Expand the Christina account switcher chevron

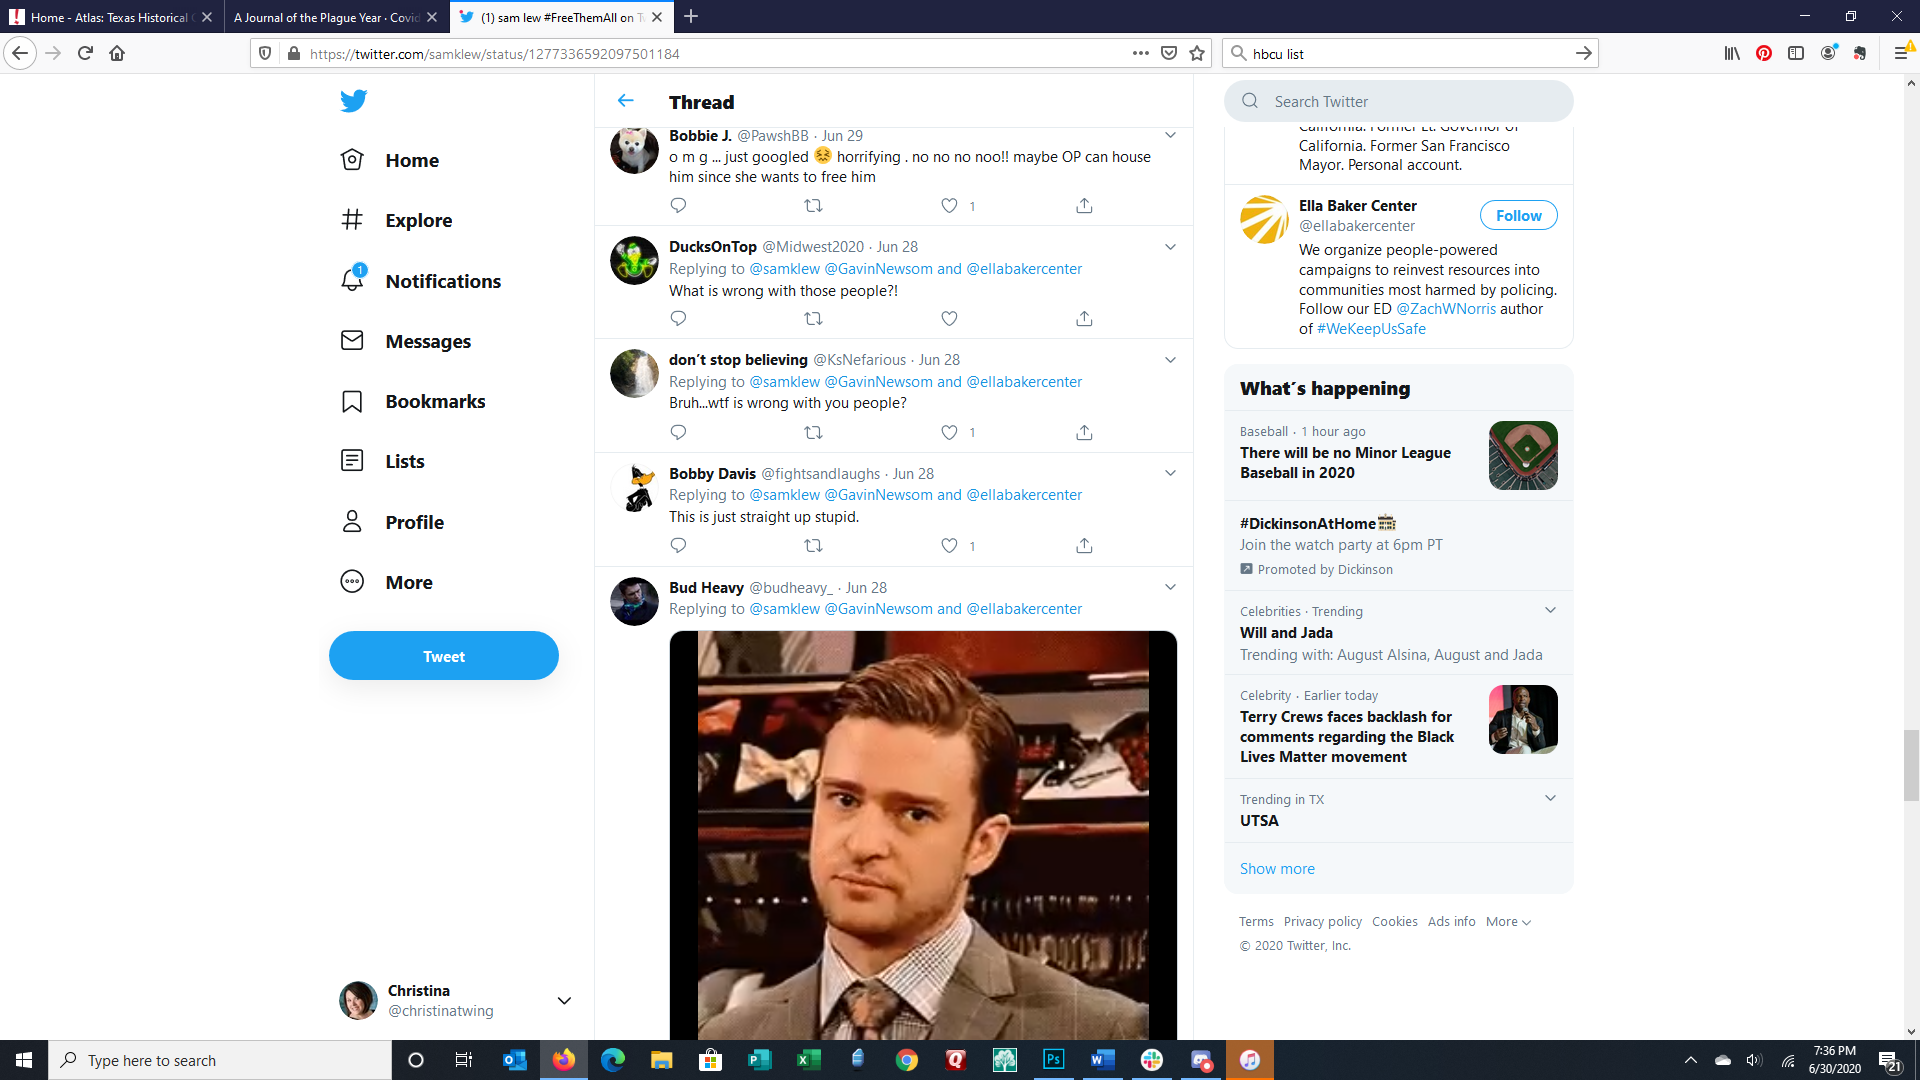(x=564, y=1000)
